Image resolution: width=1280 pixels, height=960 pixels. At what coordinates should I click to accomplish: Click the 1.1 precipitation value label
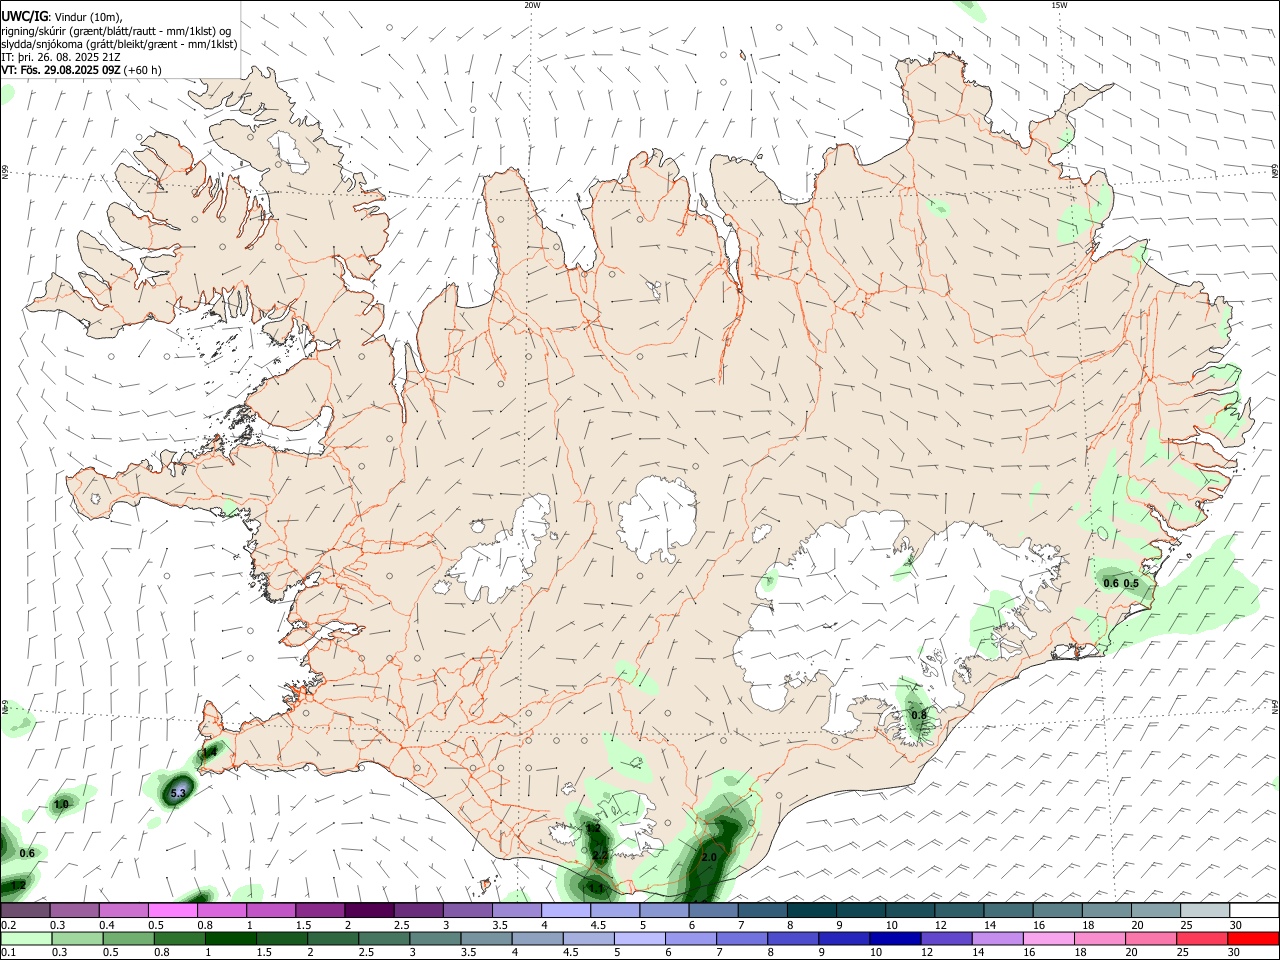point(597,887)
